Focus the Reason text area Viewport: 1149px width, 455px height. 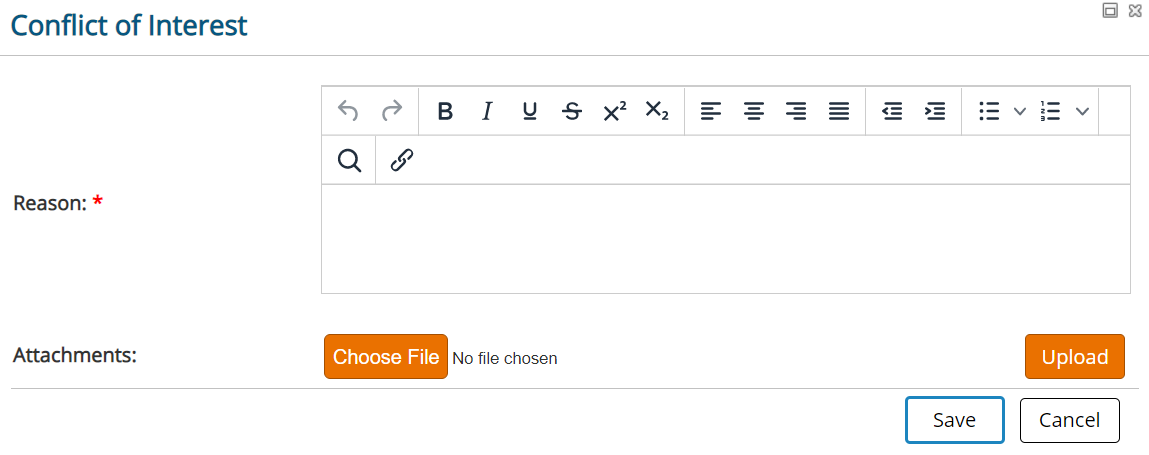(x=725, y=239)
